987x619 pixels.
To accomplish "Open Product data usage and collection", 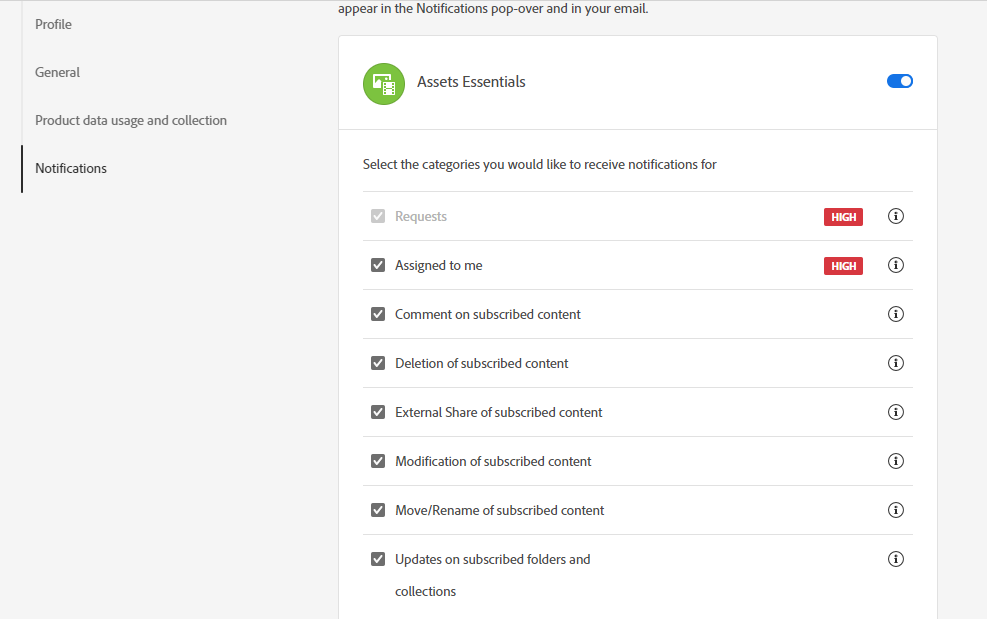I will tap(131, 120).
